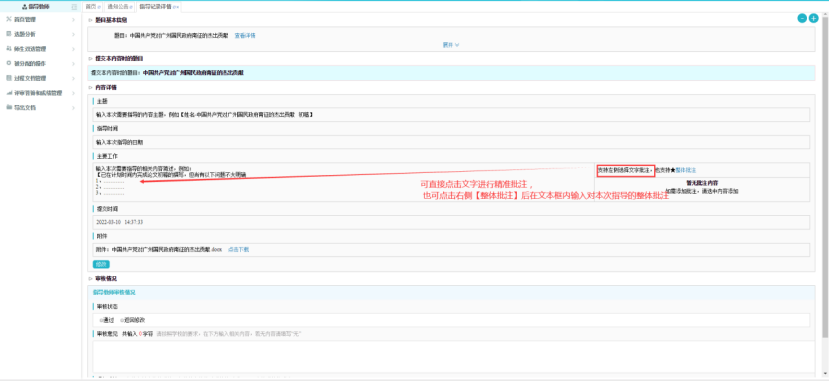
Task: Collapse the 审核情况 section triangle
Action: tap(91, 278)
